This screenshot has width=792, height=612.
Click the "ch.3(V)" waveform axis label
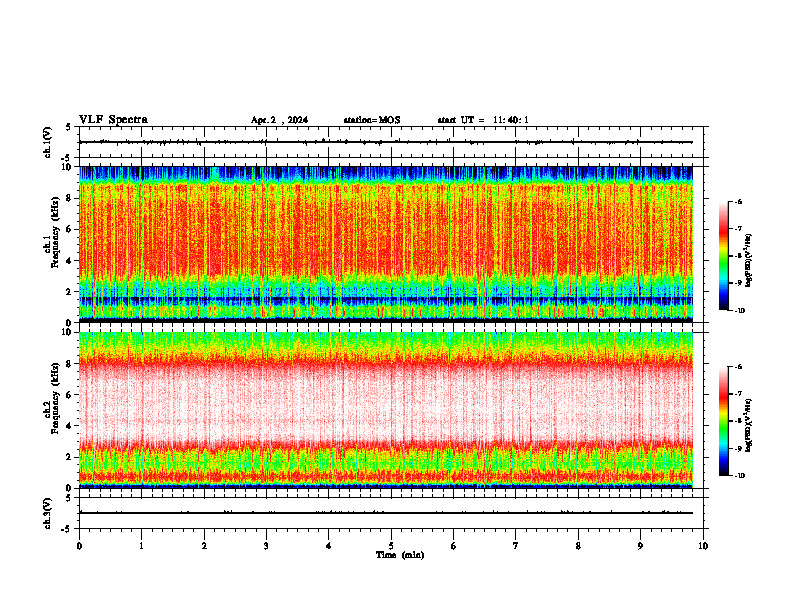[48, 514]
